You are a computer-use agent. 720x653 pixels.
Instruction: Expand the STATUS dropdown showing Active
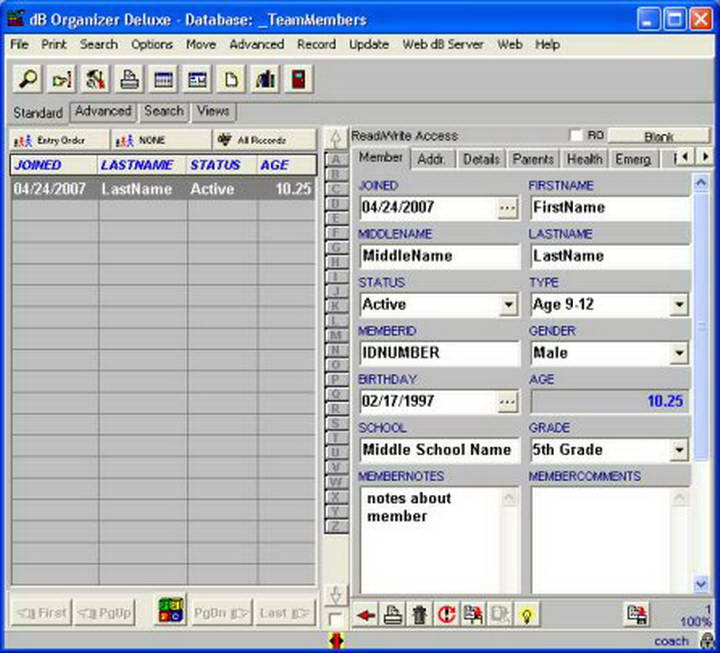508,305
